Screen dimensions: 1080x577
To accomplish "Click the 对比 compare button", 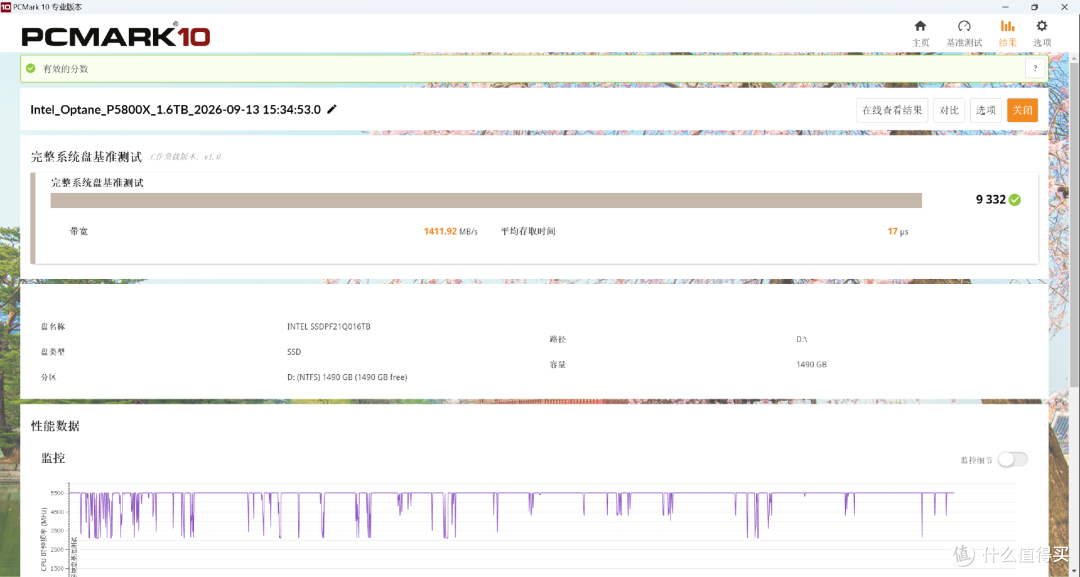I will click(949, 110).
